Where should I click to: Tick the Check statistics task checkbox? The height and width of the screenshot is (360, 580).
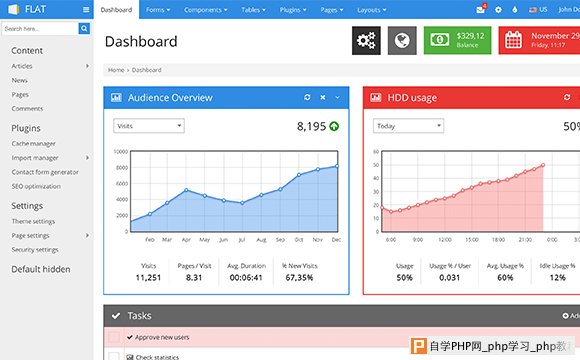[x=114, y=356]
